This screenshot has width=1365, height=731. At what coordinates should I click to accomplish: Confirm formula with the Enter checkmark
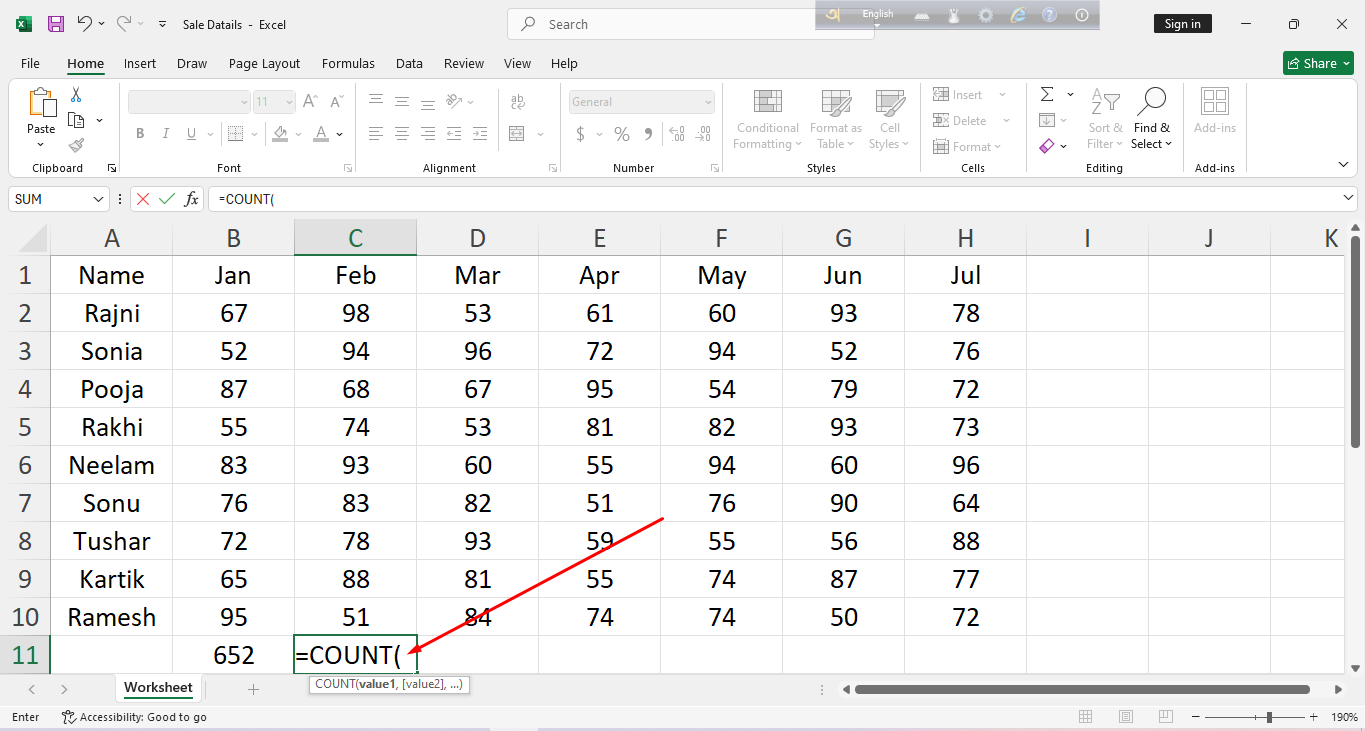166,199
